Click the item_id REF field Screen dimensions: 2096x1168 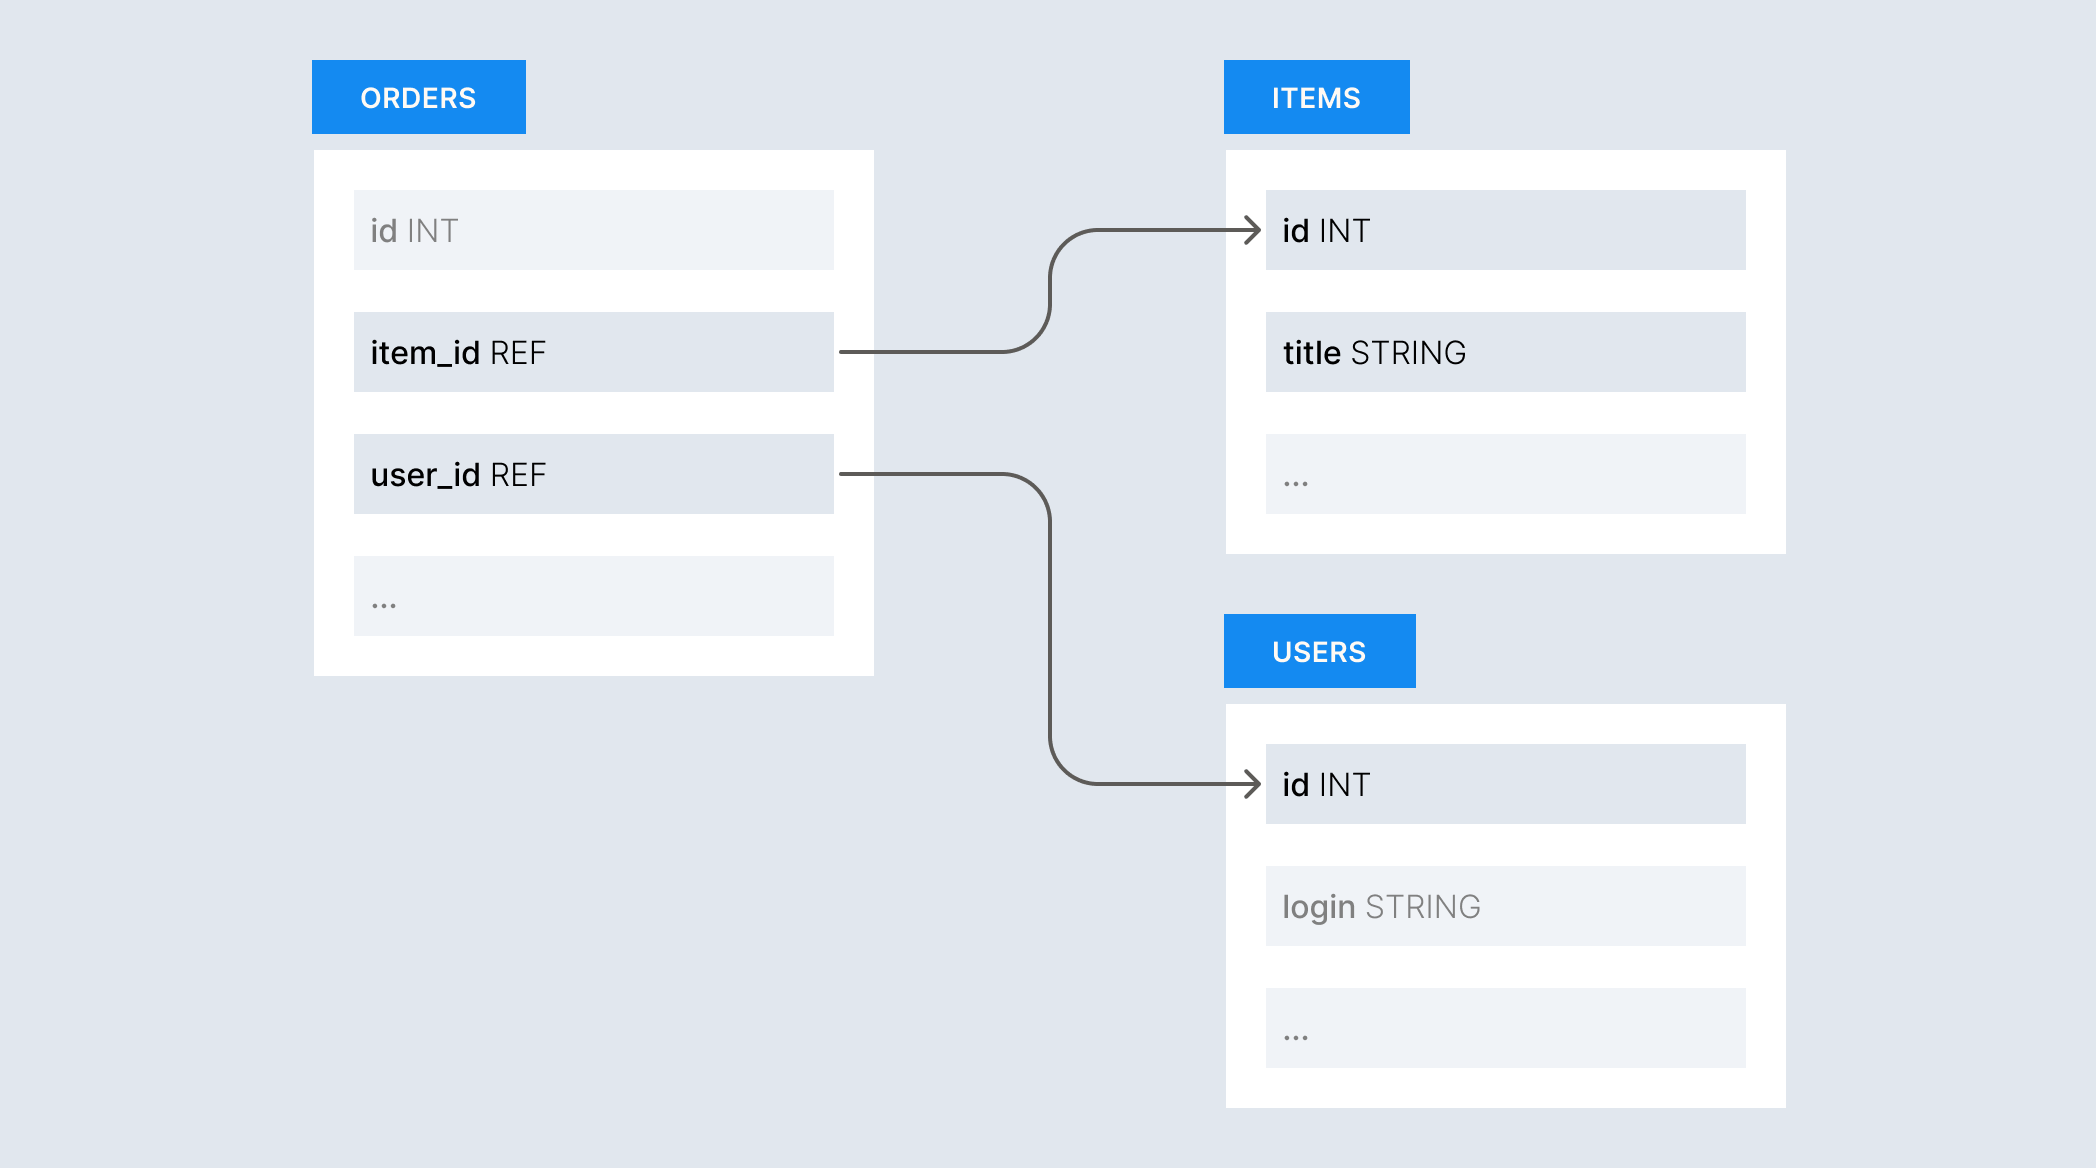[x=593, y=352]
